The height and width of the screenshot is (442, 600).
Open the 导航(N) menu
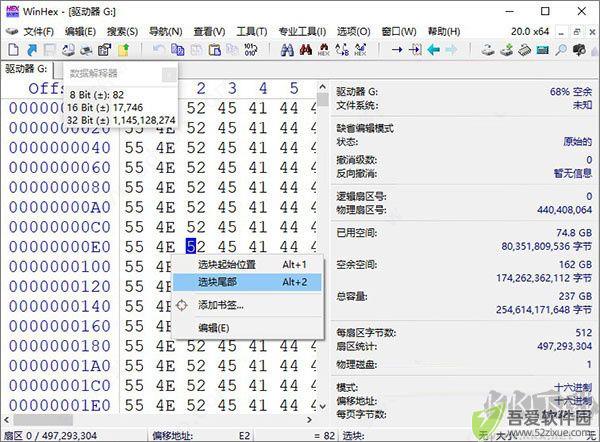point(166,31)
